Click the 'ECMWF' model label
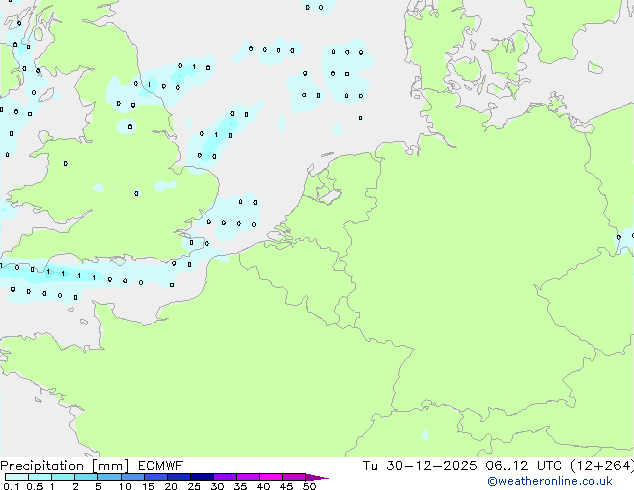 [x=161, y=466]
